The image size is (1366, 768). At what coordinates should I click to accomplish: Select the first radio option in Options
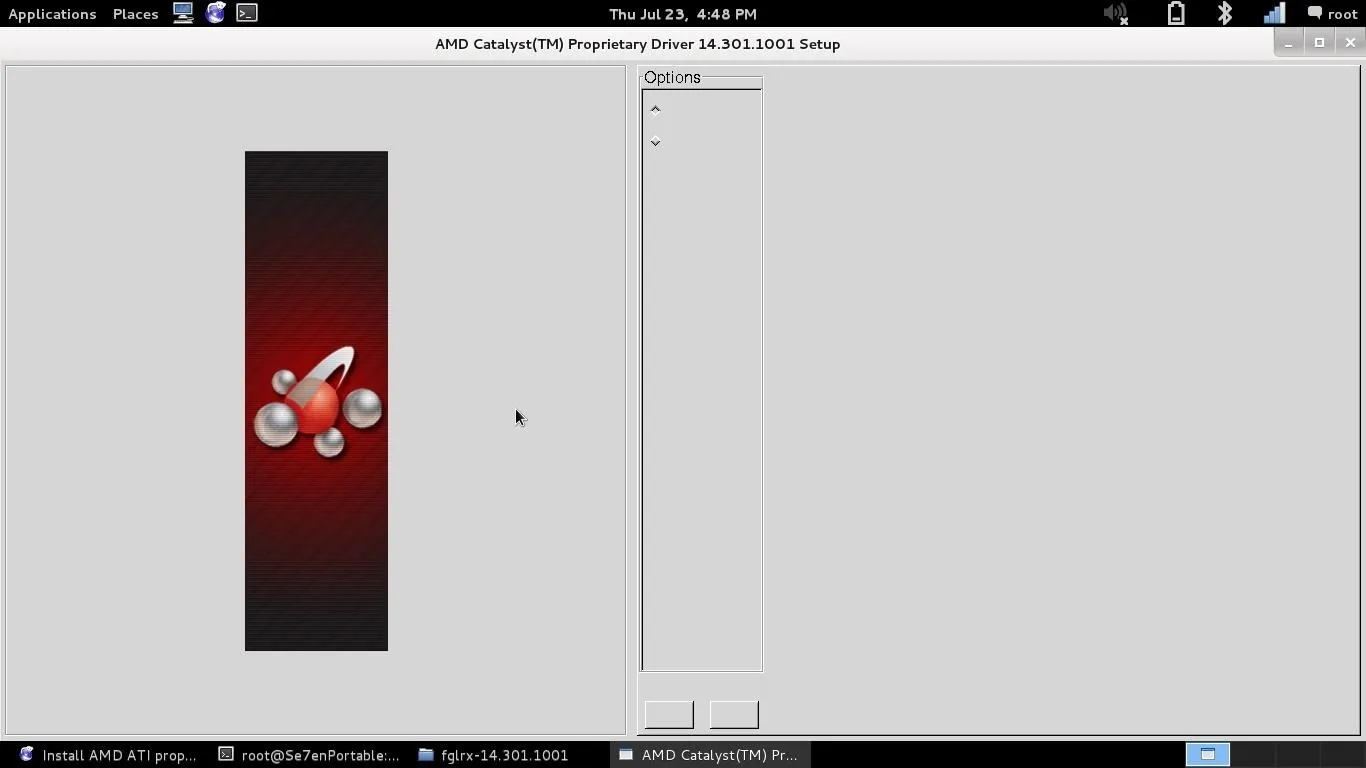pyautogui.click(x=655, y=110)
